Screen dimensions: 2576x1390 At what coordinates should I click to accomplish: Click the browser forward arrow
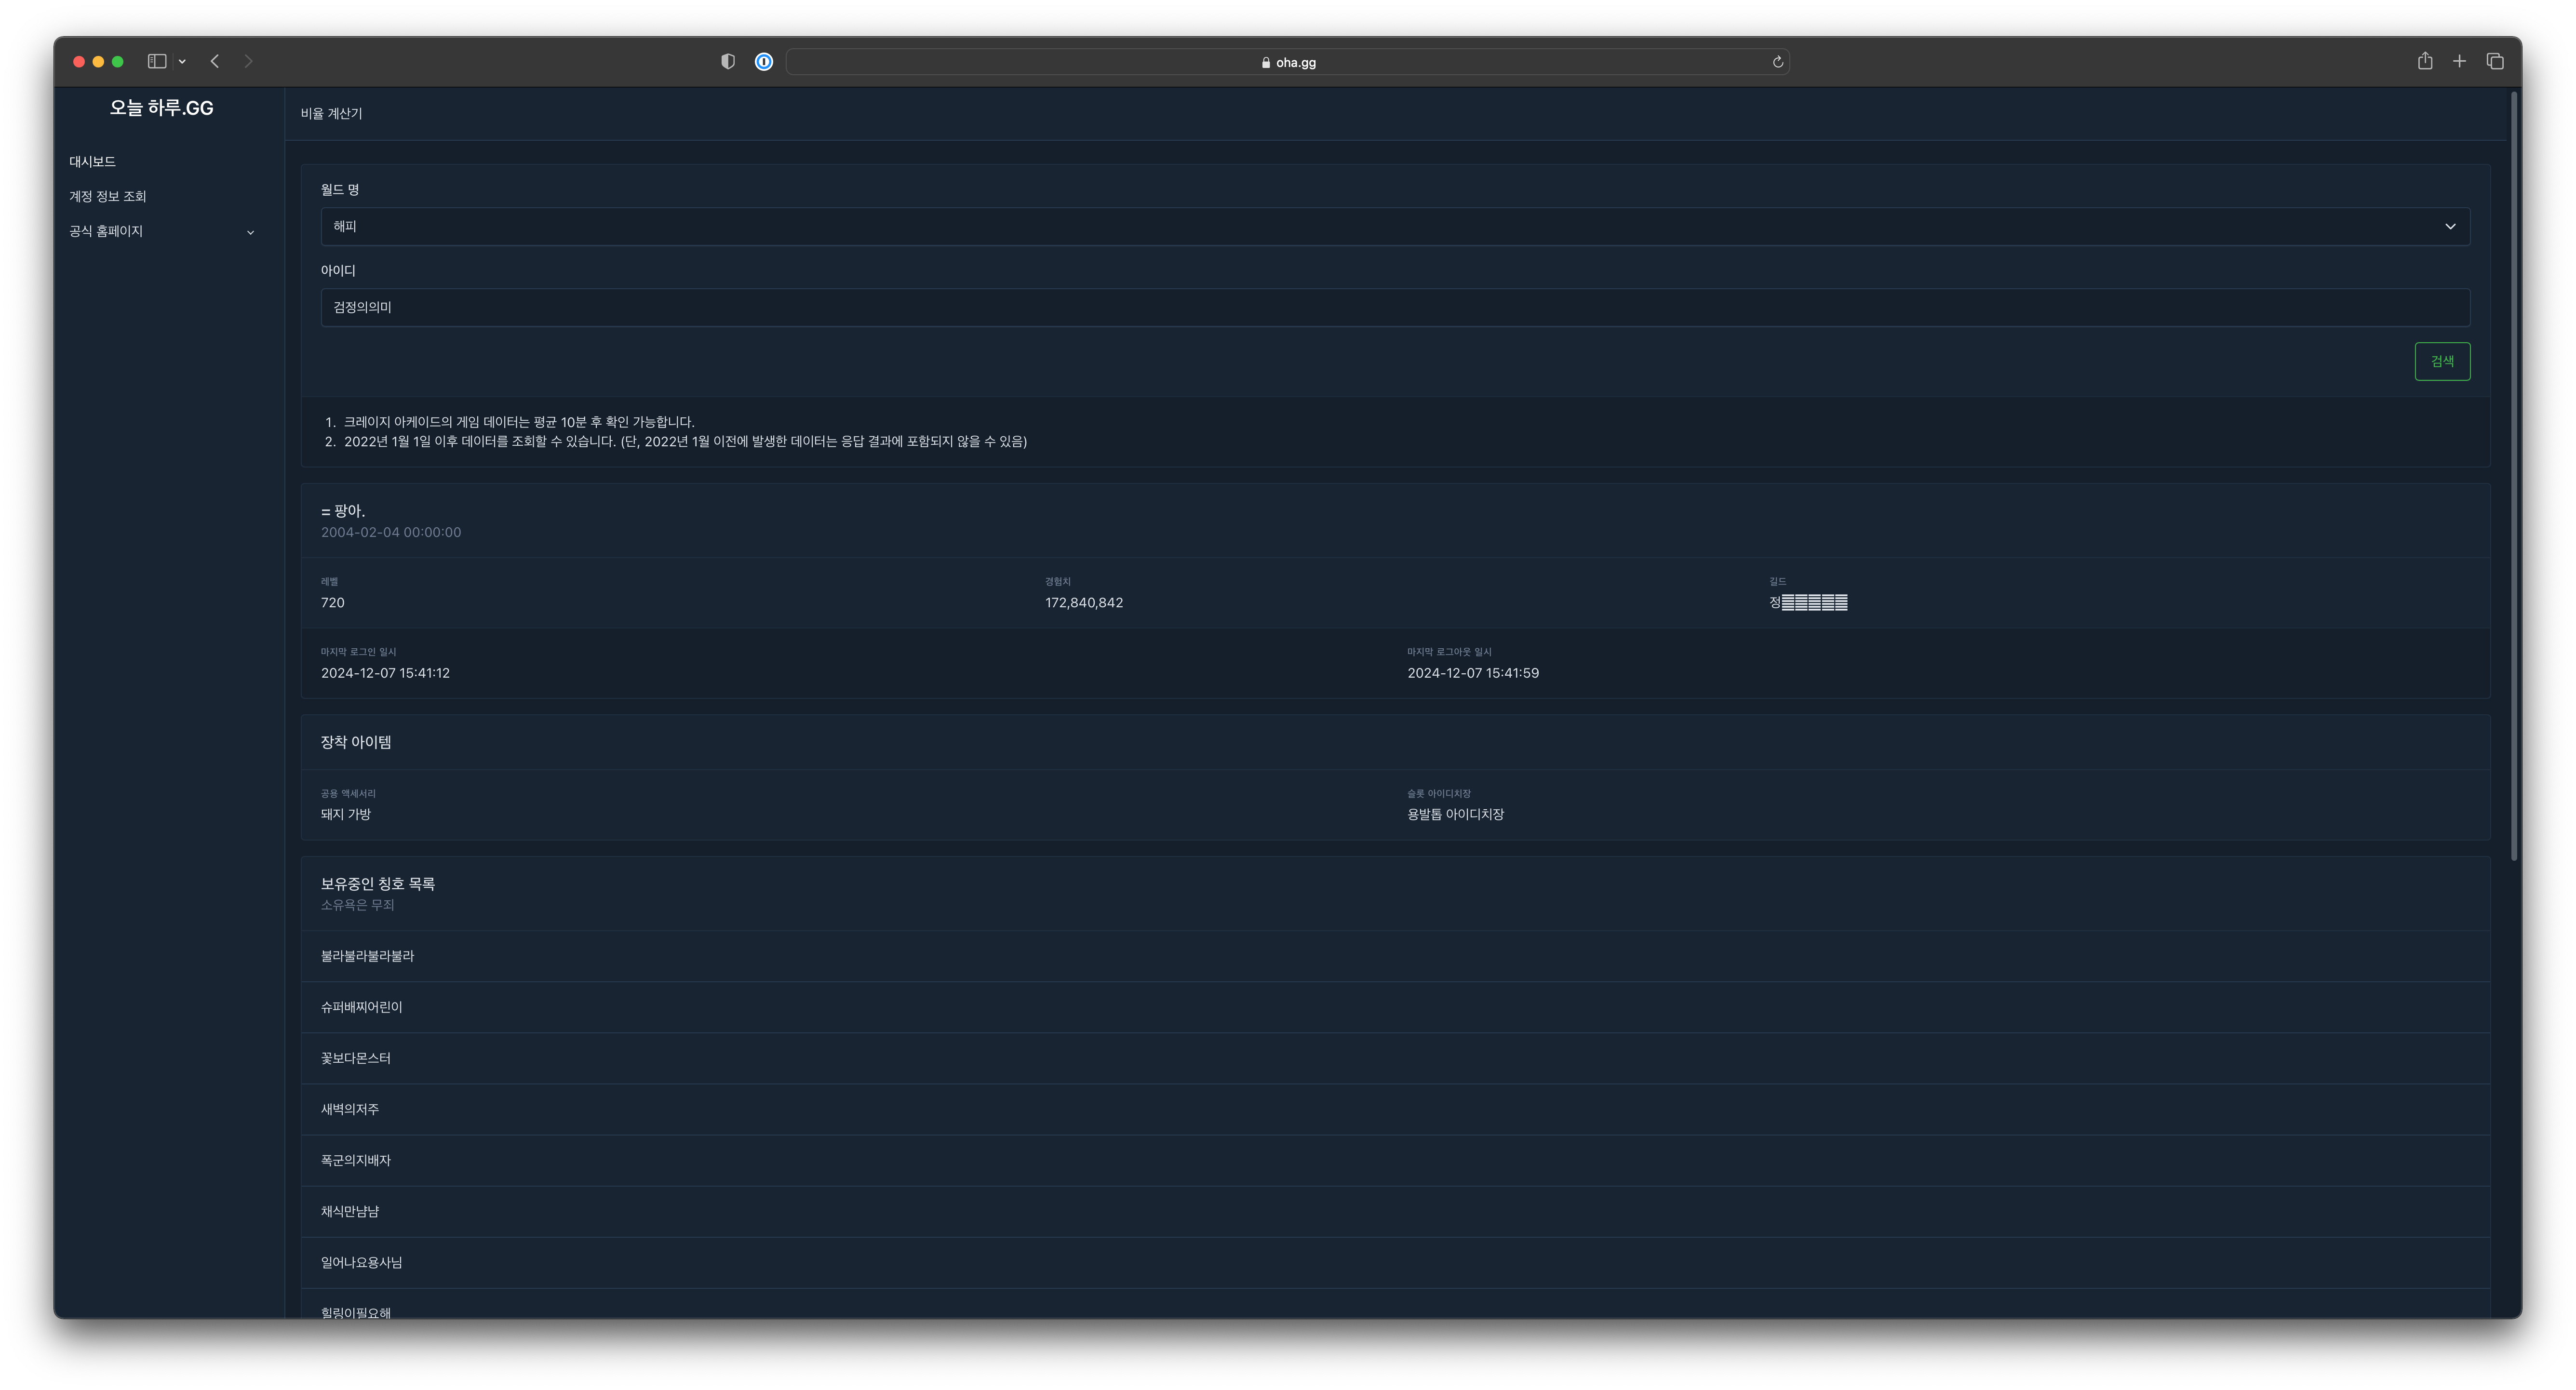(x=248, y=62)
